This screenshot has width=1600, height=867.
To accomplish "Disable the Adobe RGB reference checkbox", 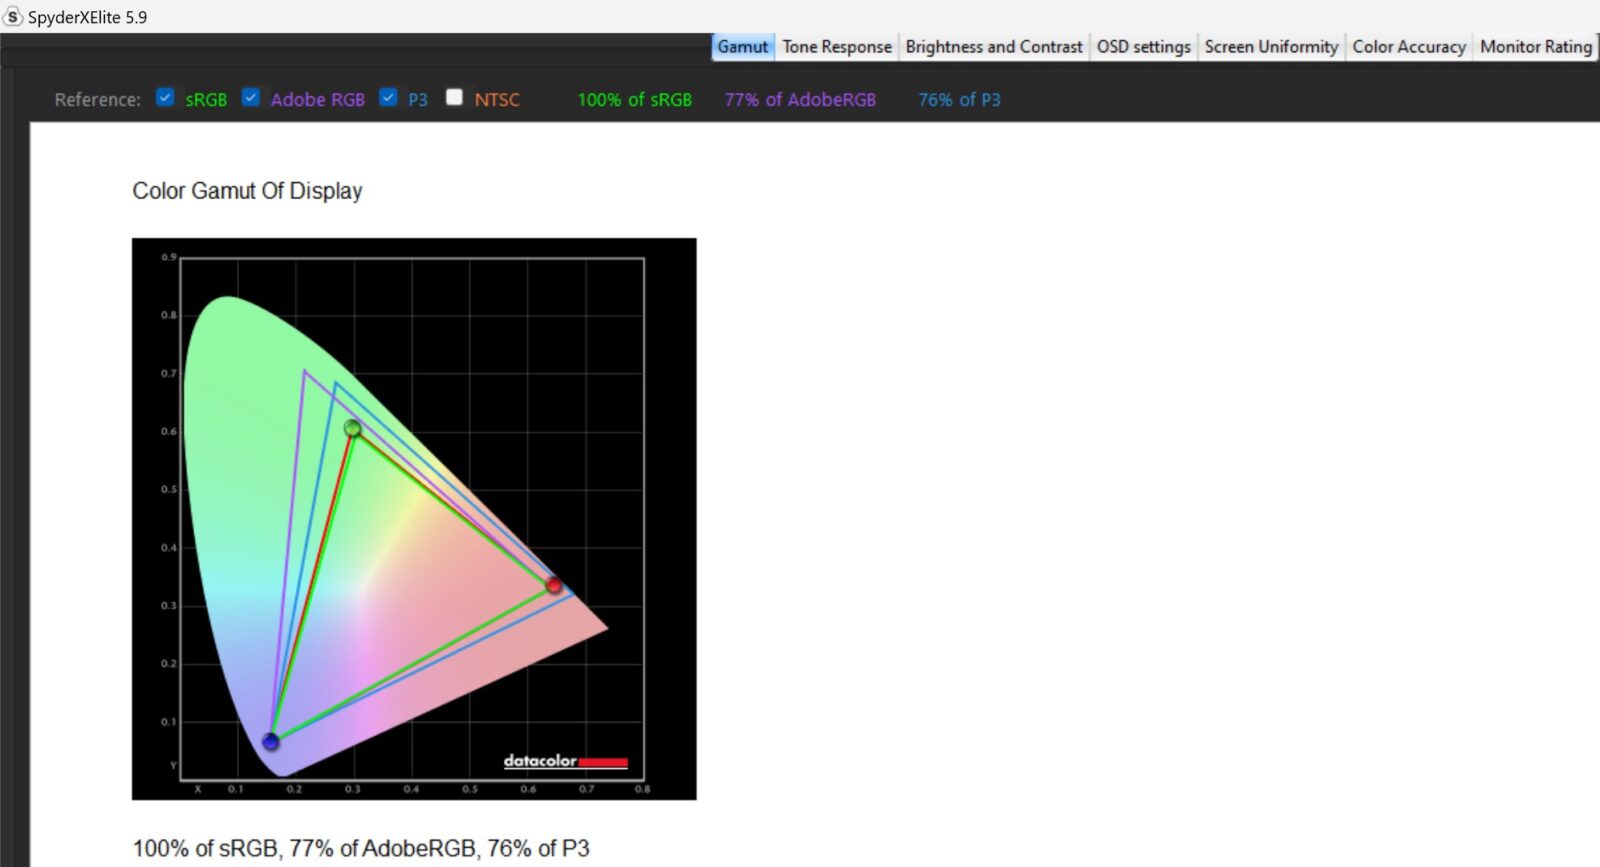I will click(251, 98).
